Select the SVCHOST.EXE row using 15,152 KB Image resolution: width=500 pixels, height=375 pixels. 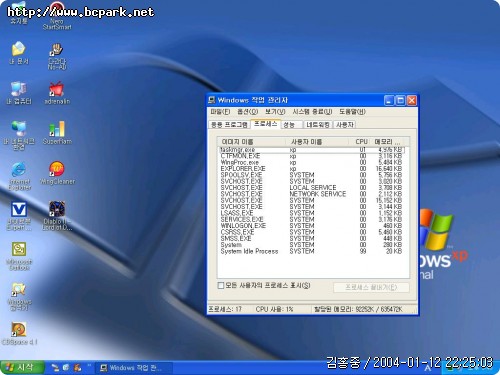311,200
